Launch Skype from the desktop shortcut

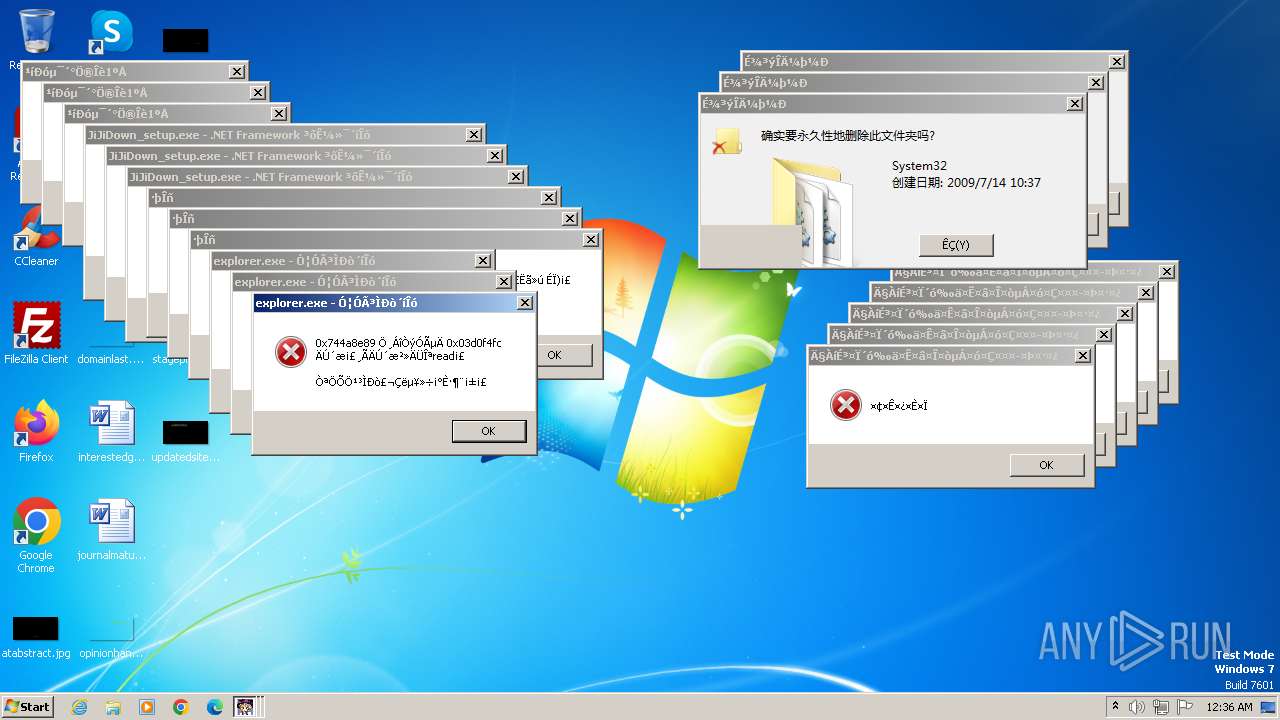tap(111, 32)
